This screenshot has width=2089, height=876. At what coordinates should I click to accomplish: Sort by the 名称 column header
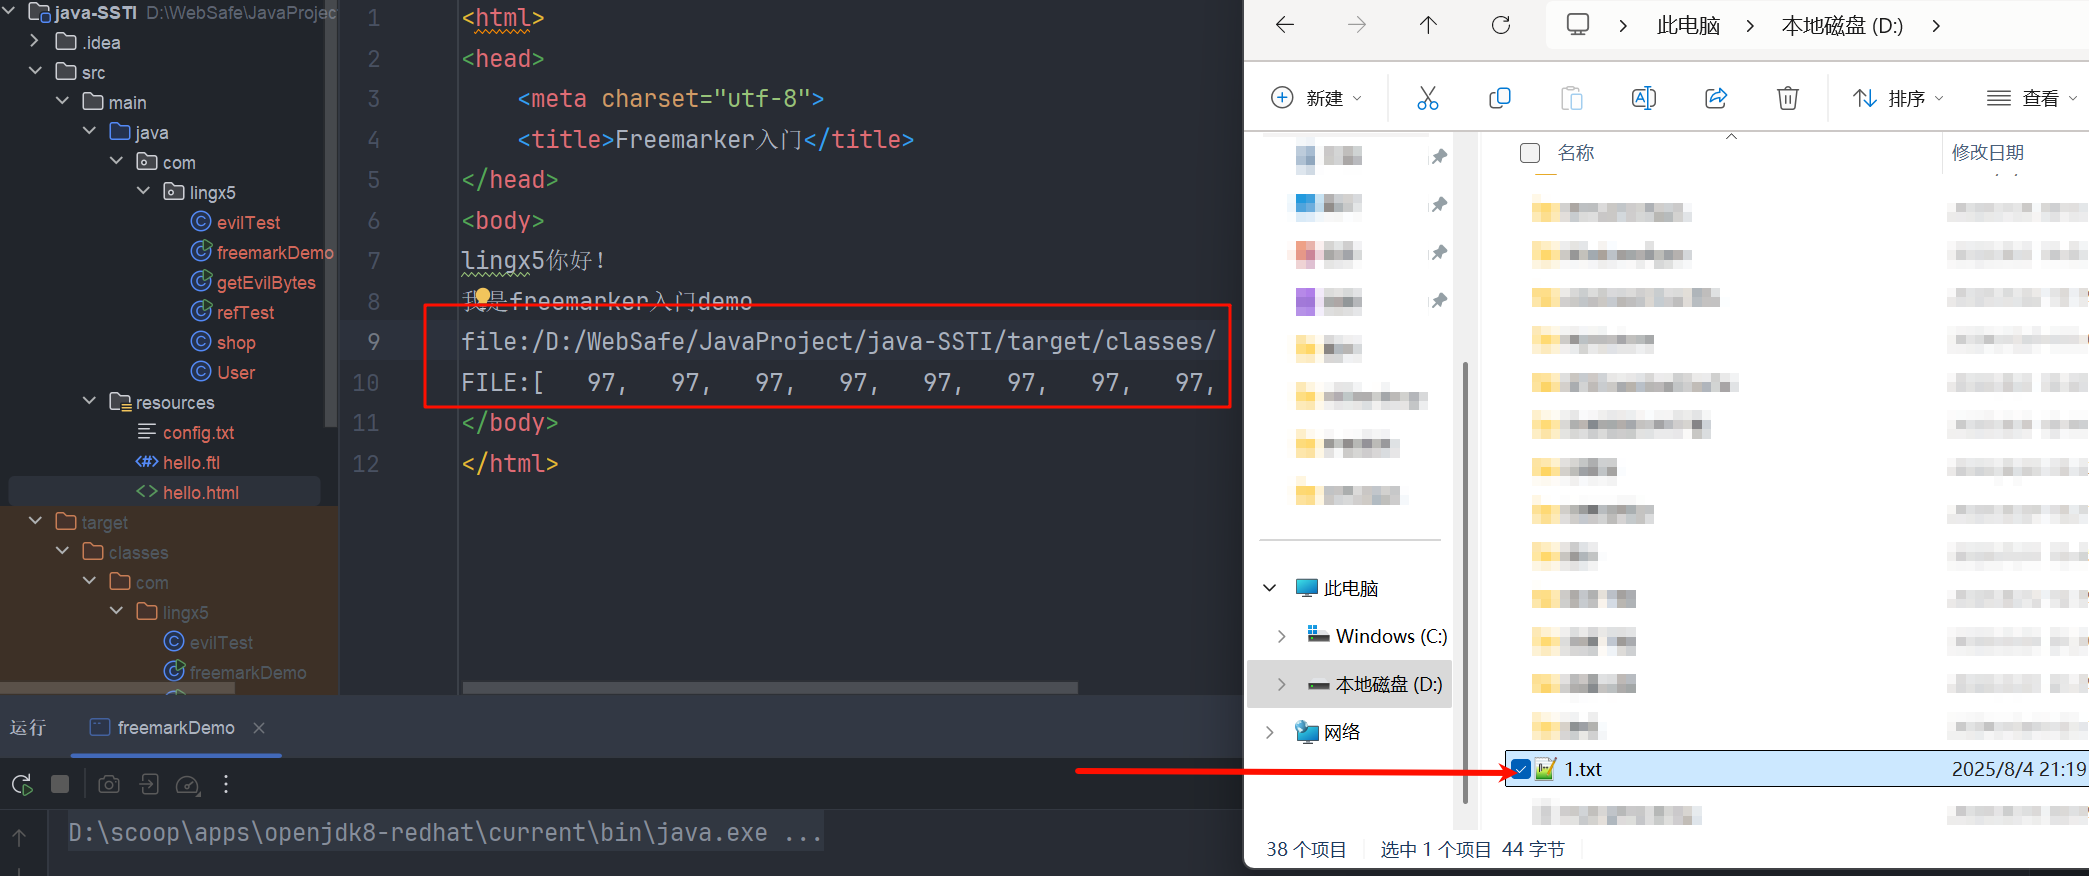pyautogui.click(x=1576, y=153)
